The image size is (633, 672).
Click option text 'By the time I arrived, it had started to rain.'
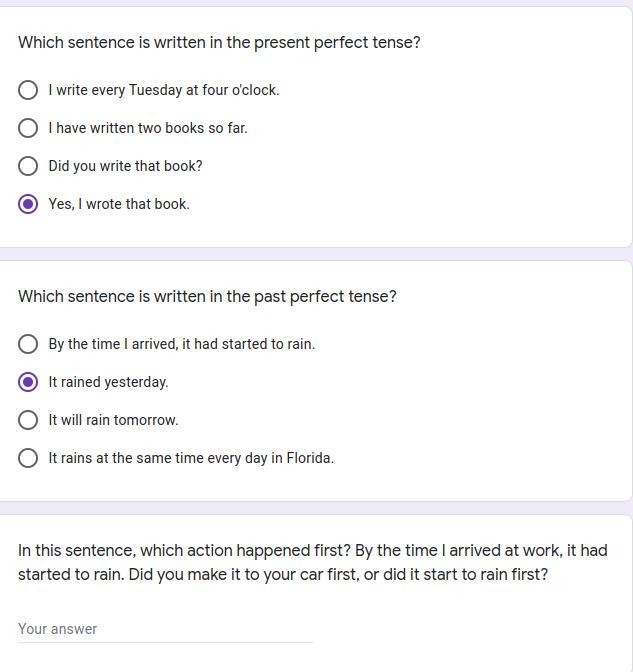[x=182, y=344]
